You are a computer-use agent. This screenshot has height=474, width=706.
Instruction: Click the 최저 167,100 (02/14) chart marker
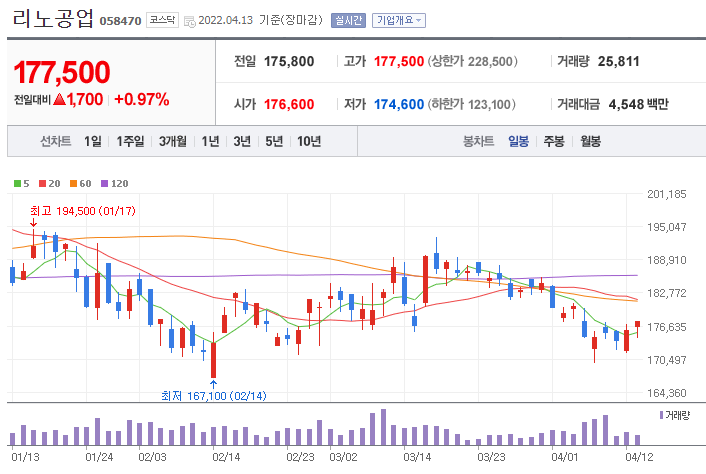(214, 396)
